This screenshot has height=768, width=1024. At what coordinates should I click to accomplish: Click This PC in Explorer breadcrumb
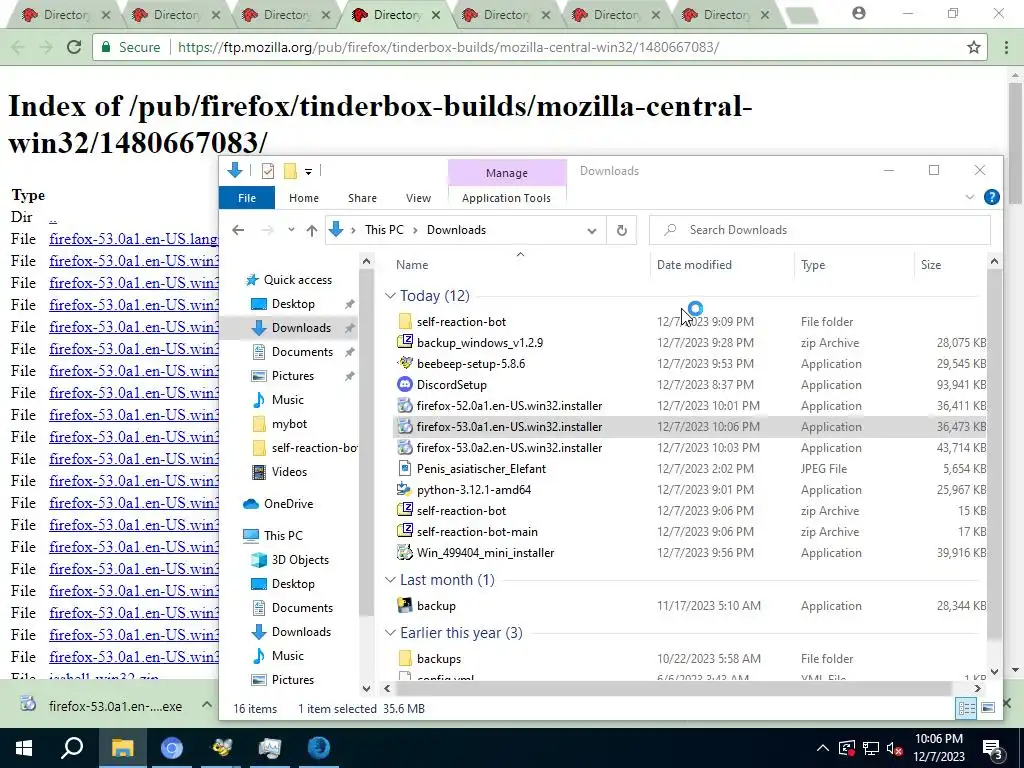pyautogui.click(x=384, y=230)
